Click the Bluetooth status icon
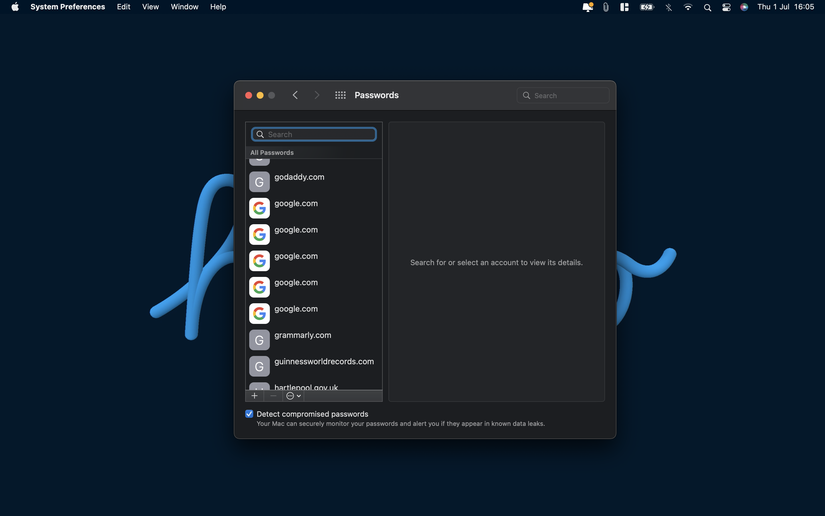The width and height of the screenshot is (825, 516). [668, 7]
